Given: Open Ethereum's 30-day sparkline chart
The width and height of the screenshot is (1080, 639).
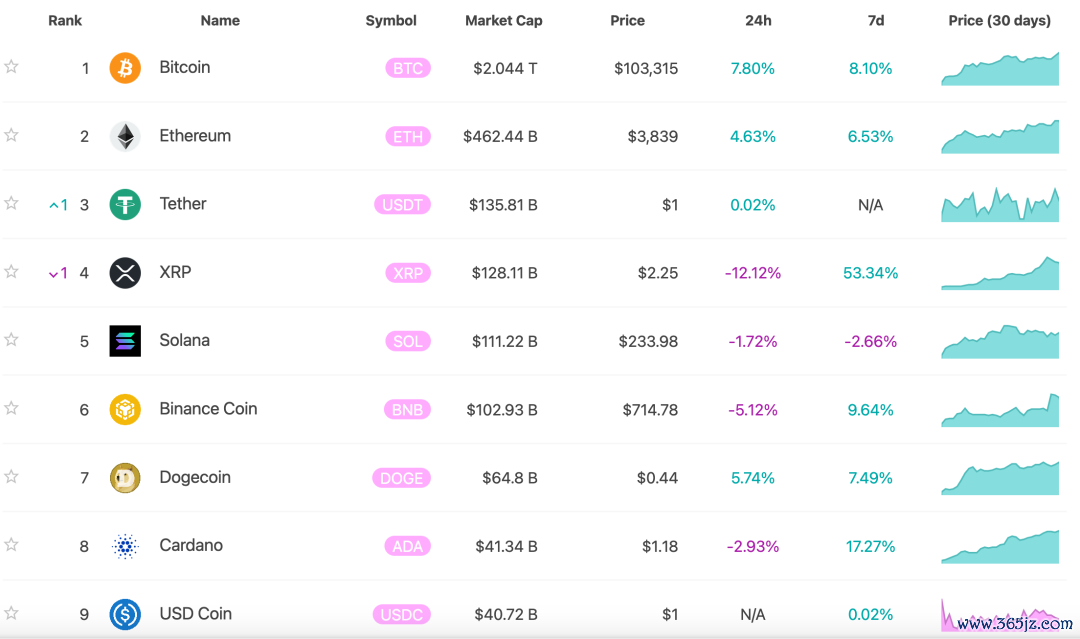Looking at the screenshot, I should (x=1000, y=136).
